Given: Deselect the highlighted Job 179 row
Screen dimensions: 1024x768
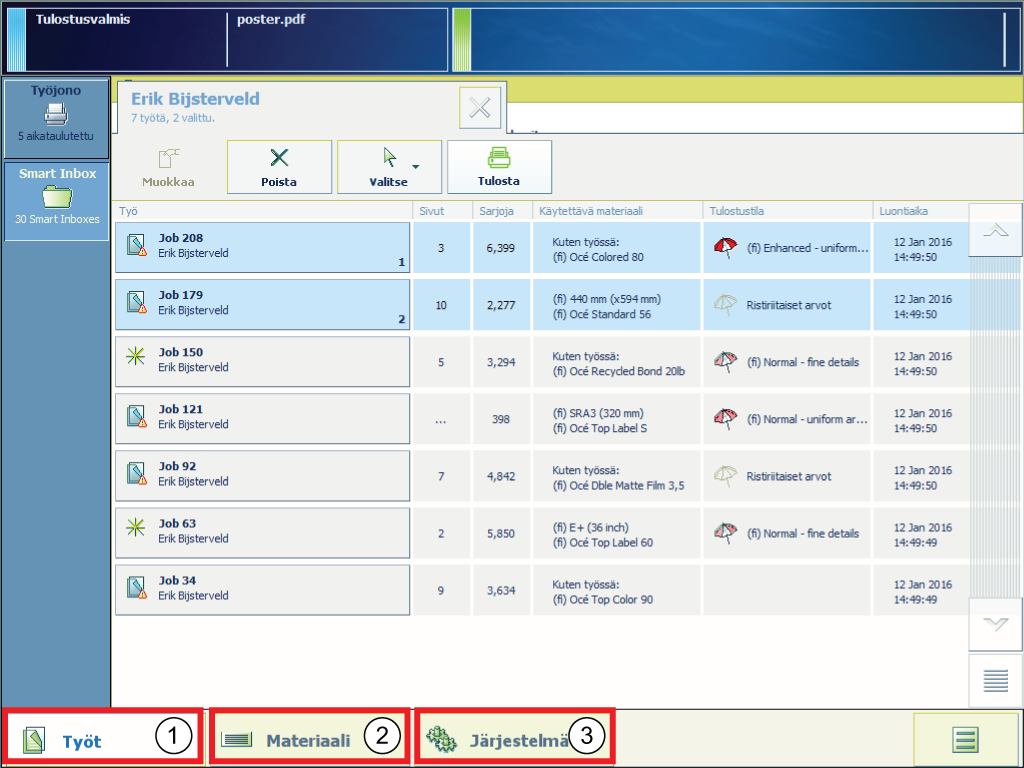Looking at the screenshot, I should pos(262,304).
